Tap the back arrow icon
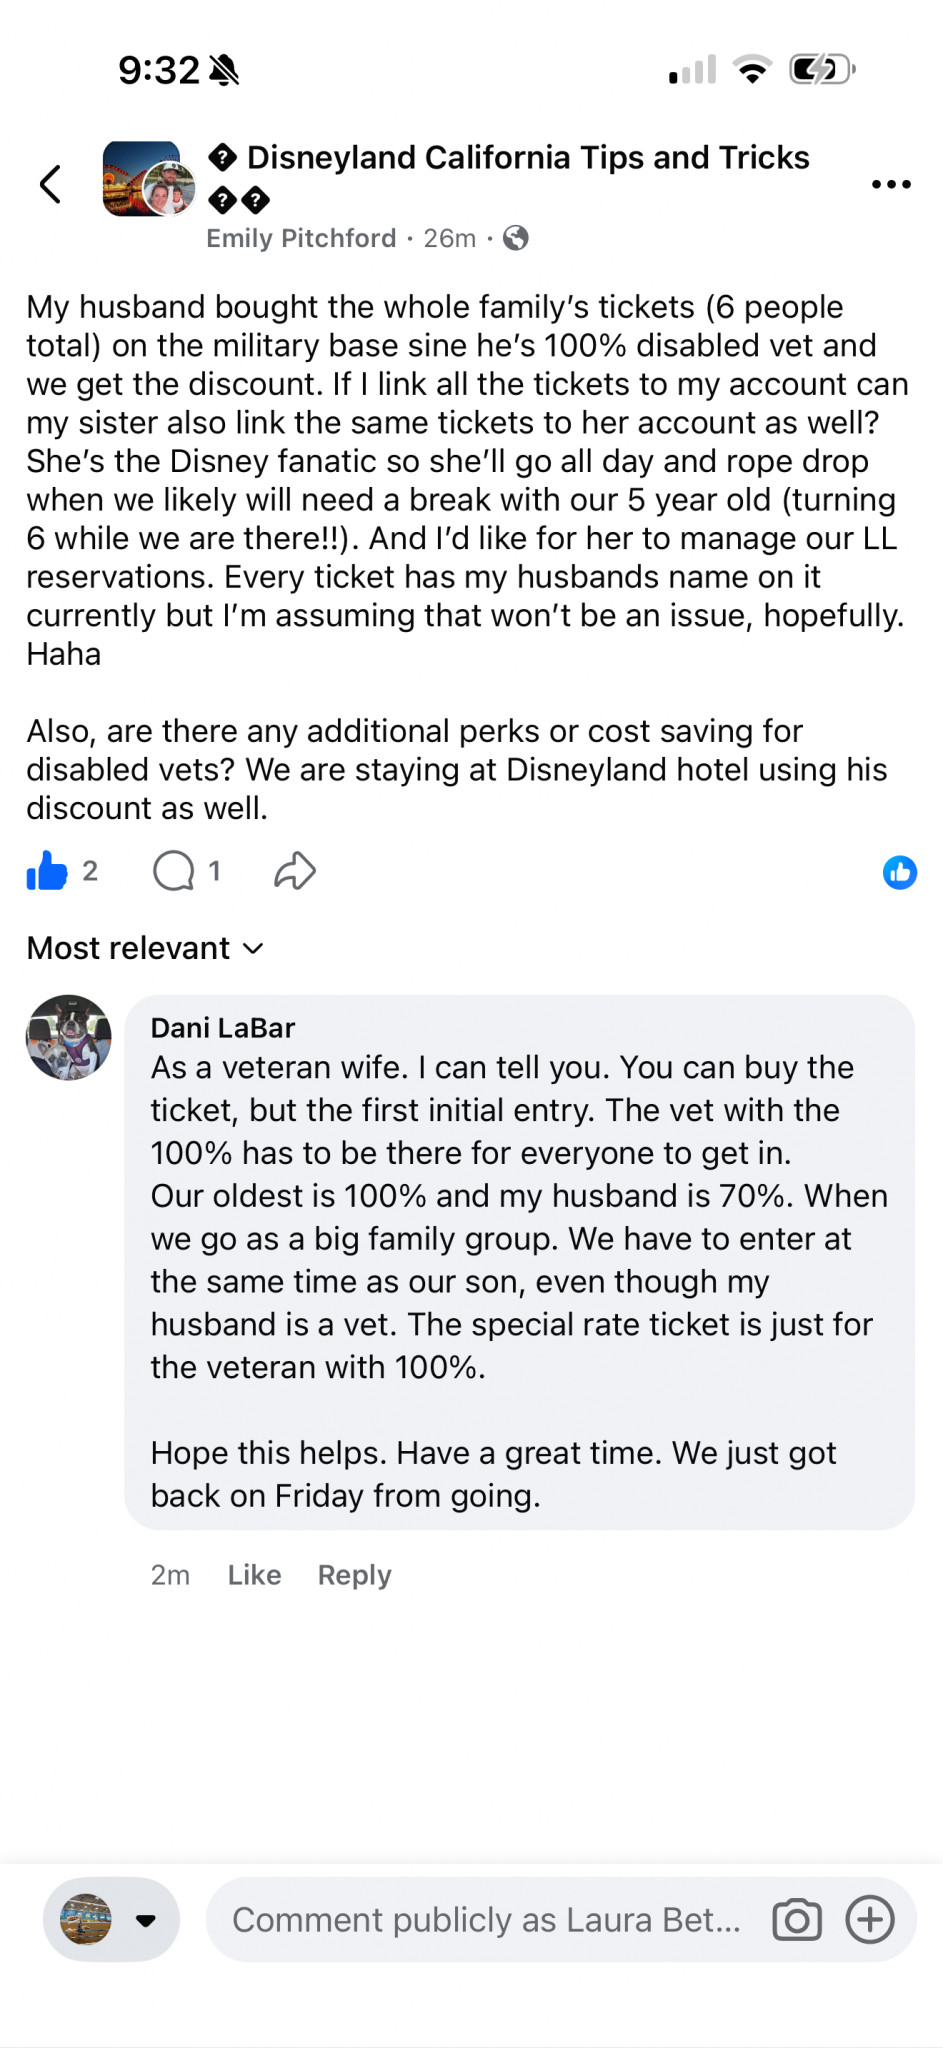Image resolution: width=943 pixels, height=2048 pixels. click(x=50, y=184)
